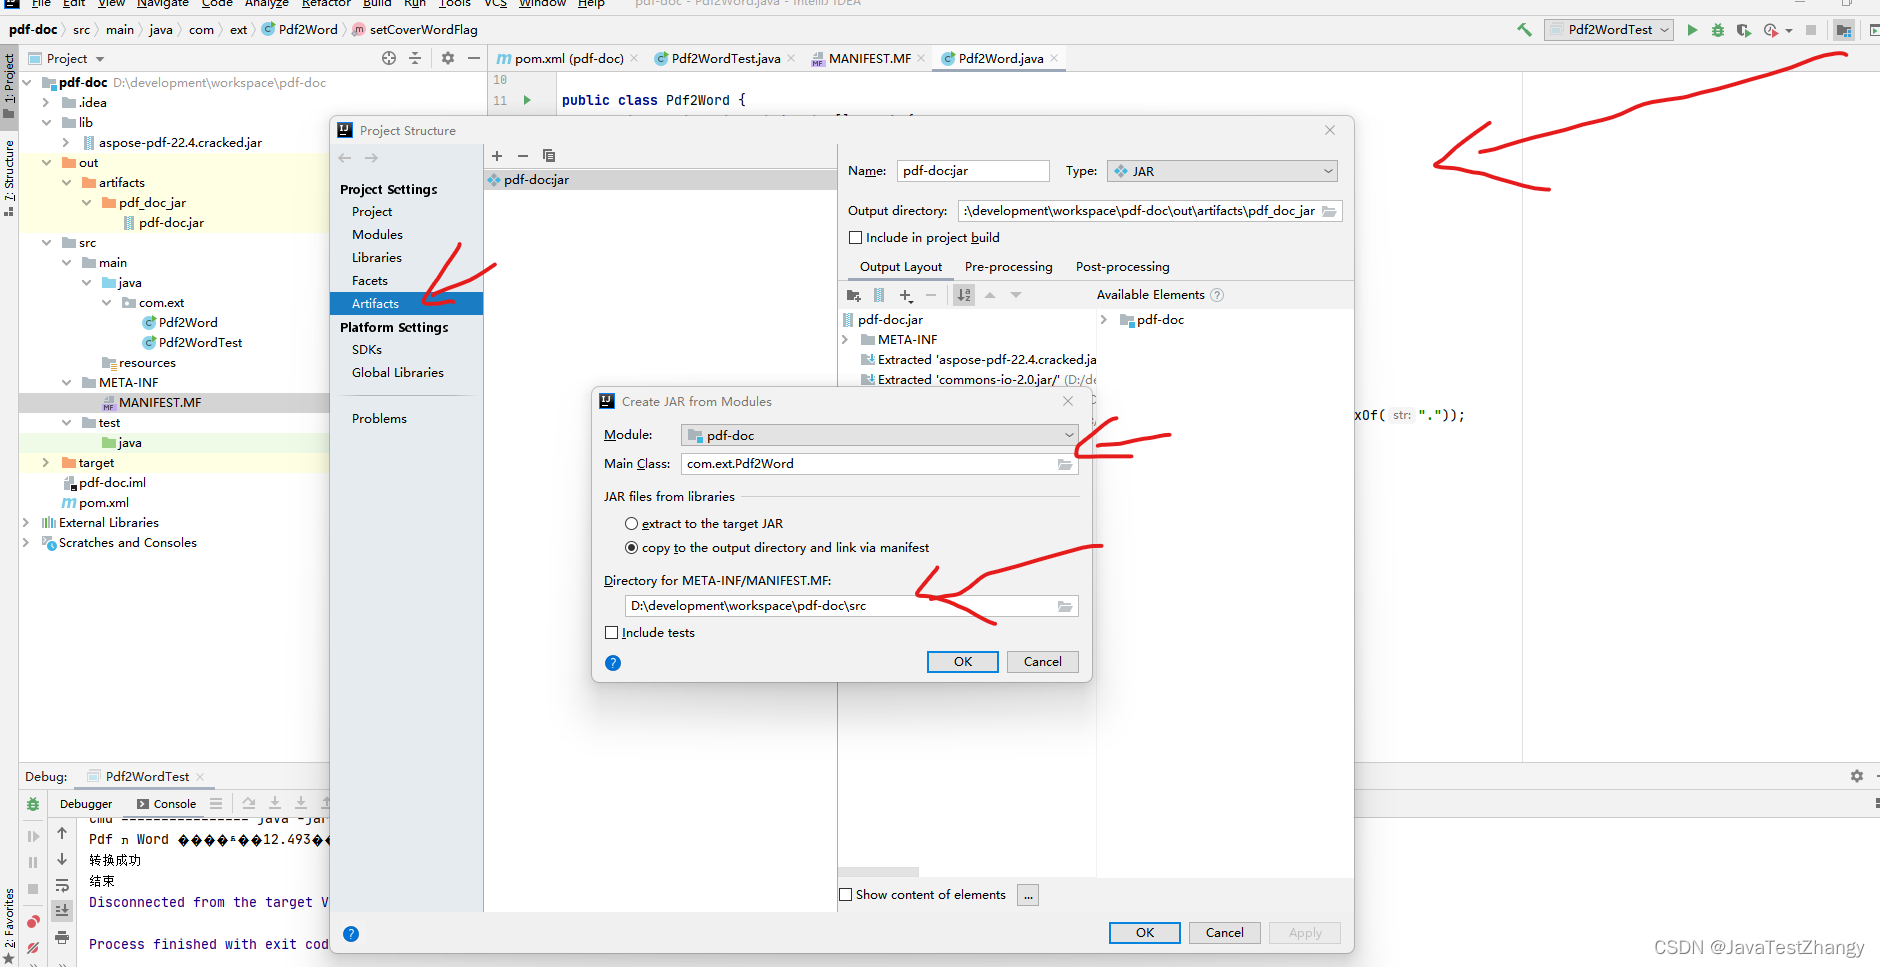
Task: Toggle soft-wrap in the console
Action: pos(62,885)
